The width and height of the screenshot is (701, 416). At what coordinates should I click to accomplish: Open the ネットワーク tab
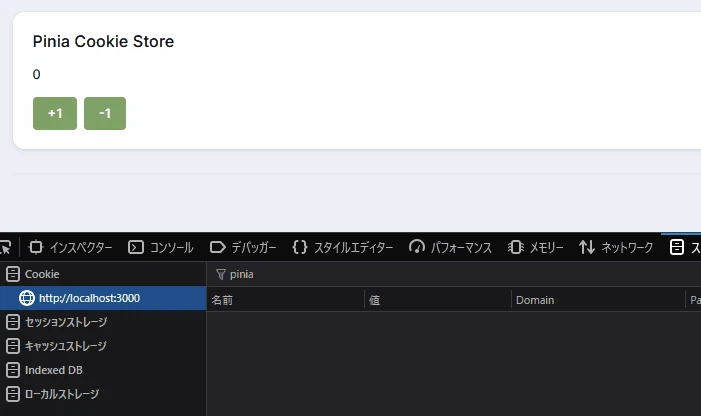[616, 247]
